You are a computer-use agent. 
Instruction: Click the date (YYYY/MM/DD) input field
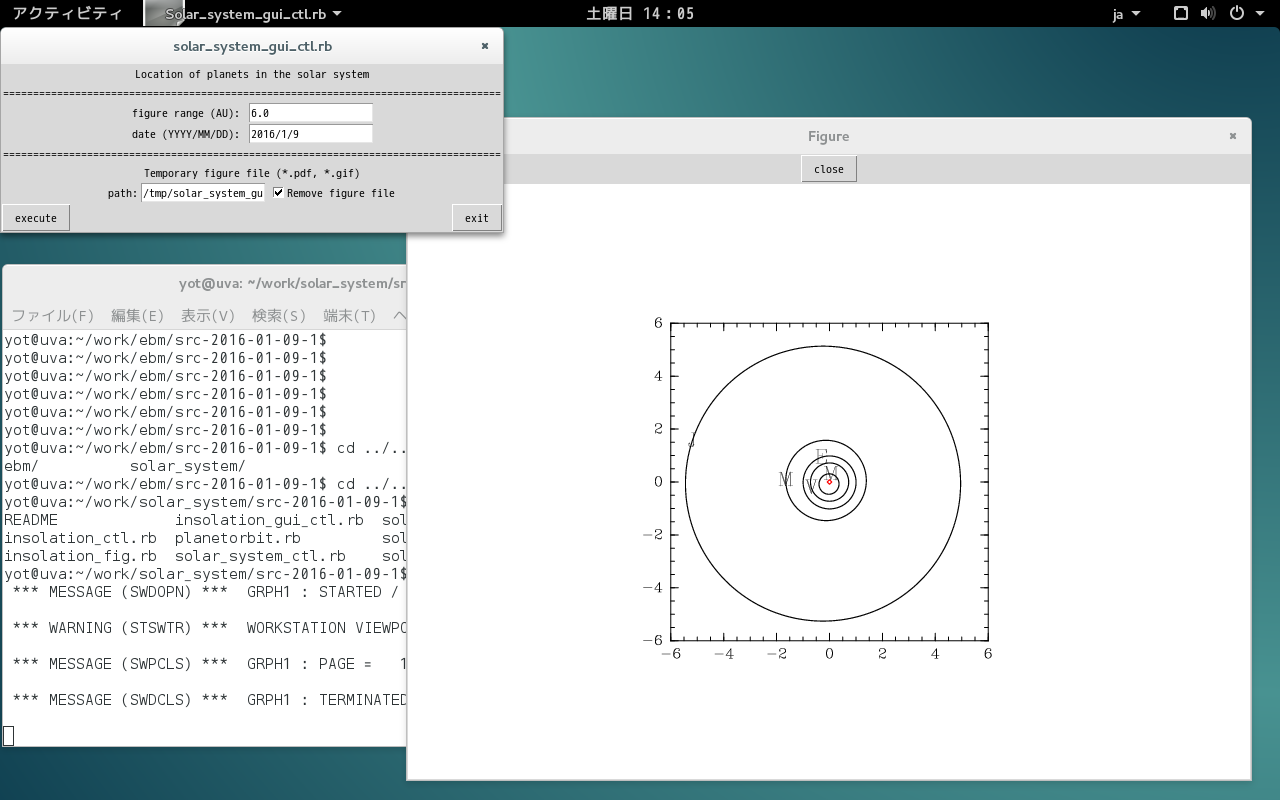[x=310, y=134]
